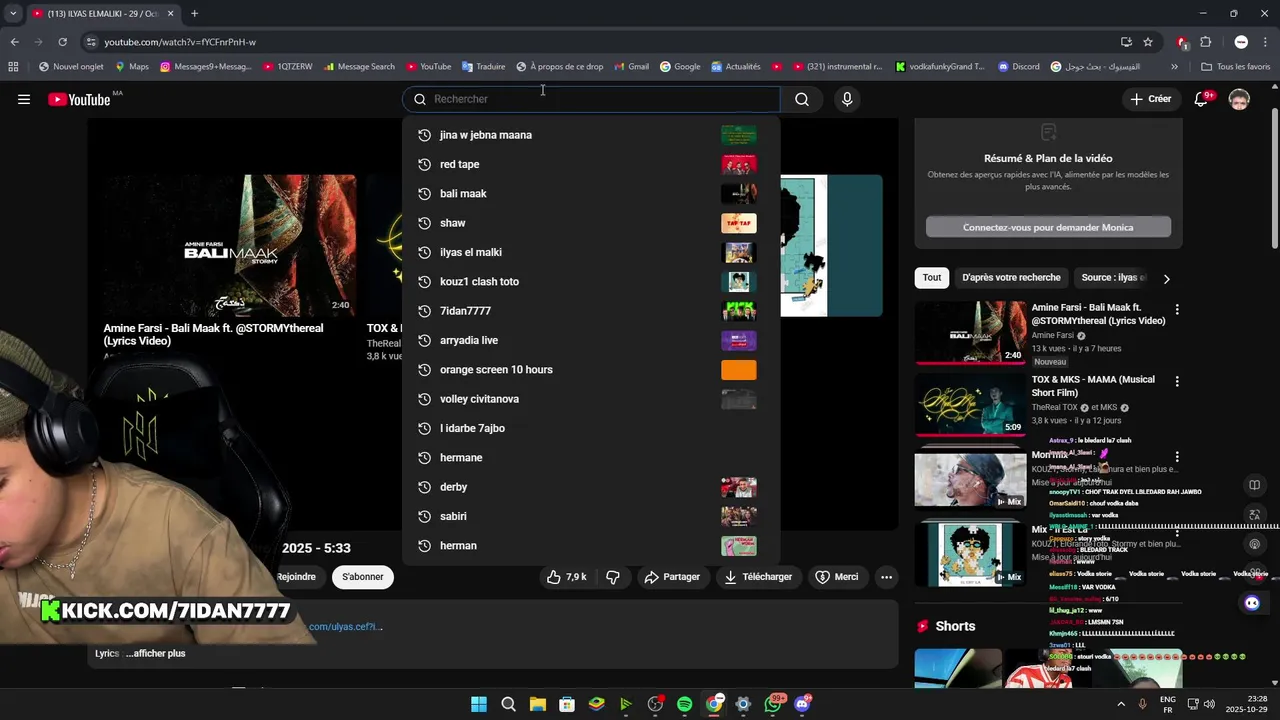Open WhatsApp from the taskbar
This screenshot has width=1280, height=720.
pos(773,704)
